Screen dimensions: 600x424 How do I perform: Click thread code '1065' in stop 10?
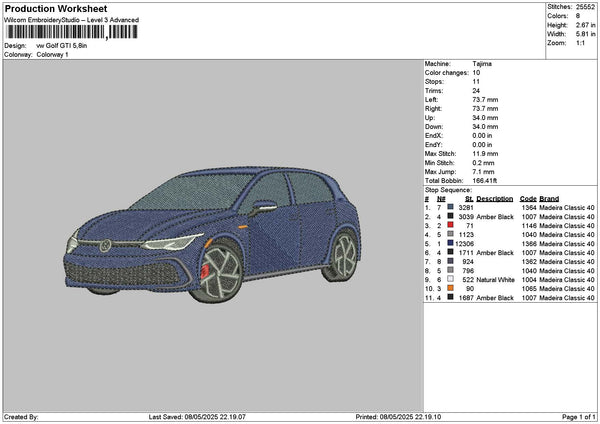click(529, 289)
